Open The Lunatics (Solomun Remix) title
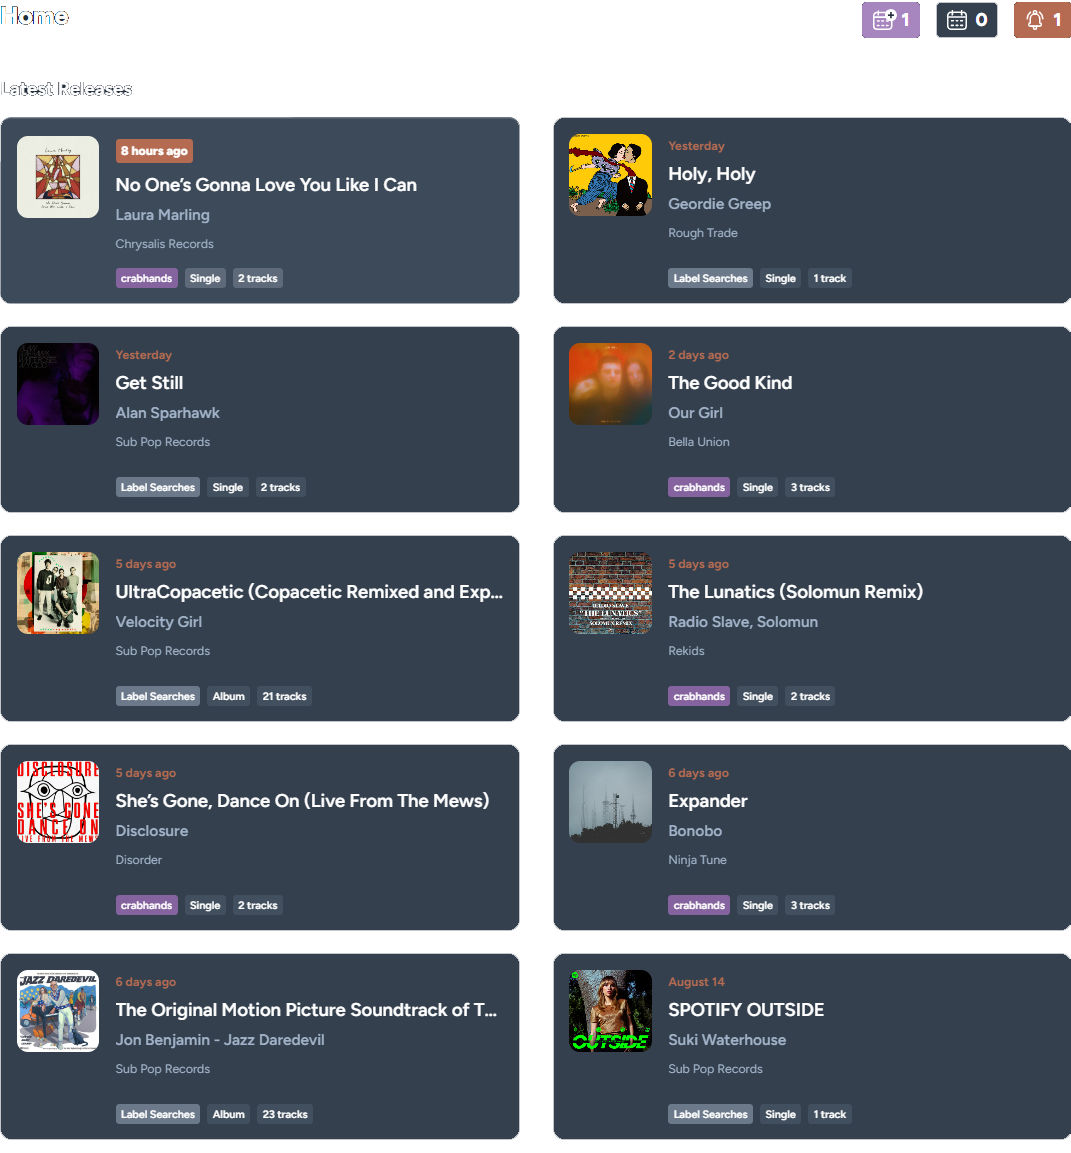This screenshot has height=1153, width=1071. (x=795, y=592)
